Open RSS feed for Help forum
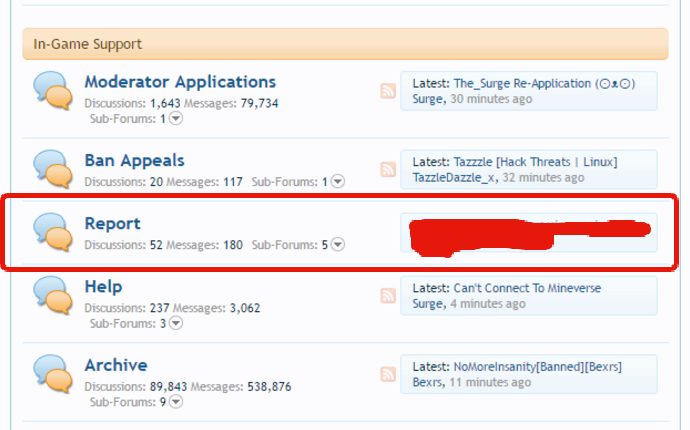Screen dimensions: 690x430 tap(388, 296)
